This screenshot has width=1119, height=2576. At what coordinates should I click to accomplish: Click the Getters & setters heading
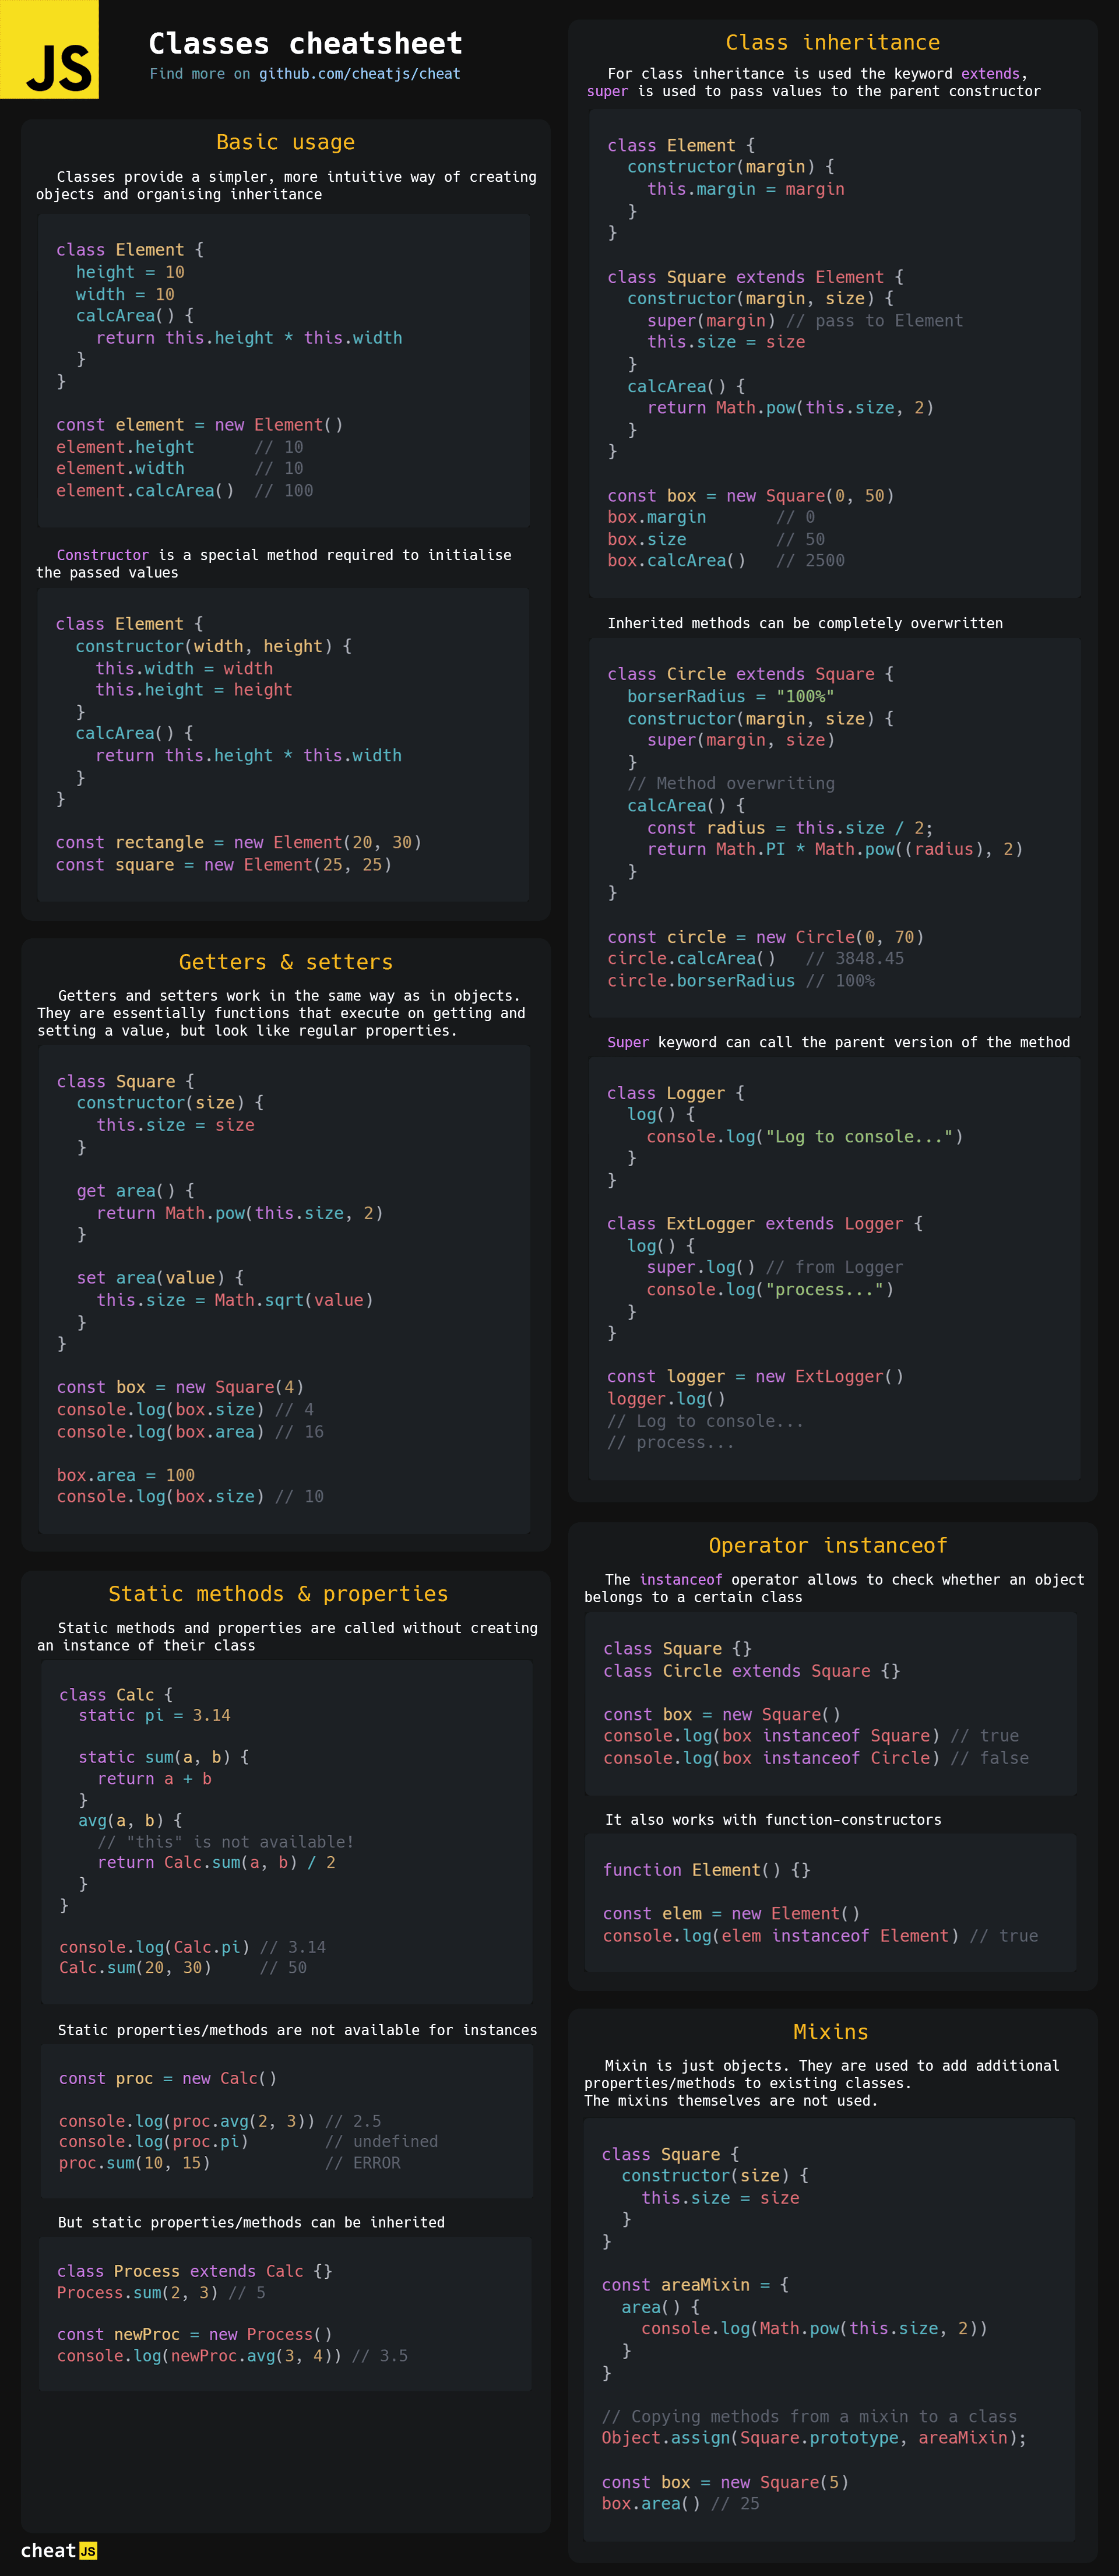(x=285, y=962)
